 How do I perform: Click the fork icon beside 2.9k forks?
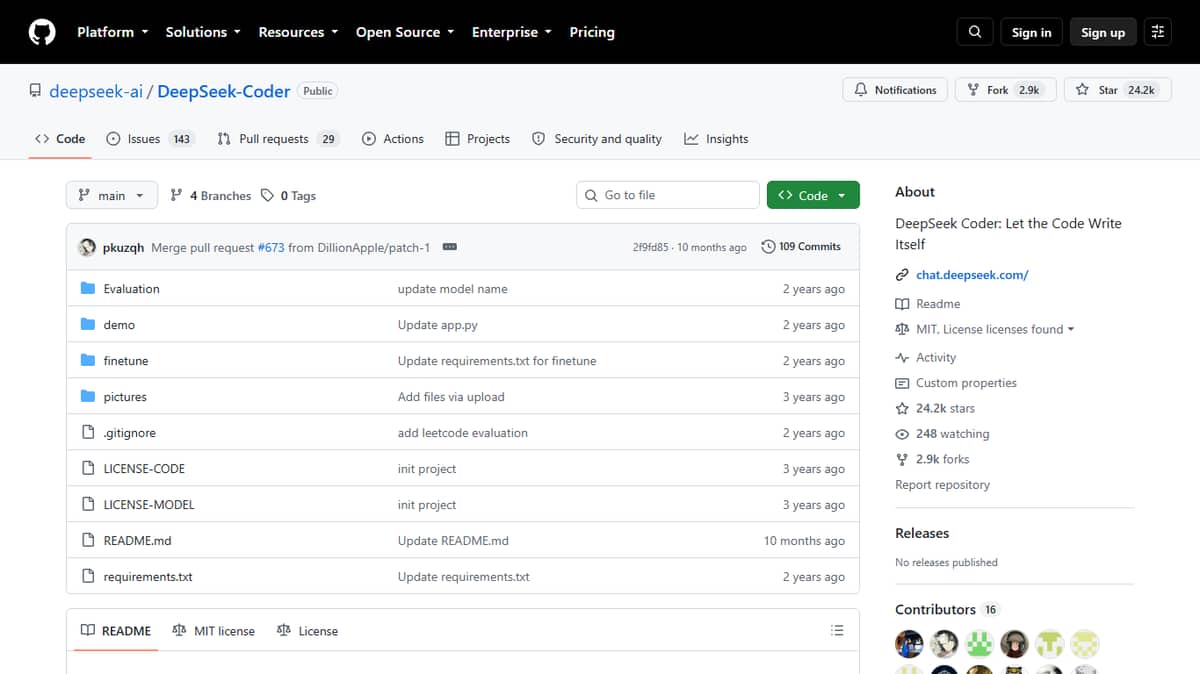902,460
